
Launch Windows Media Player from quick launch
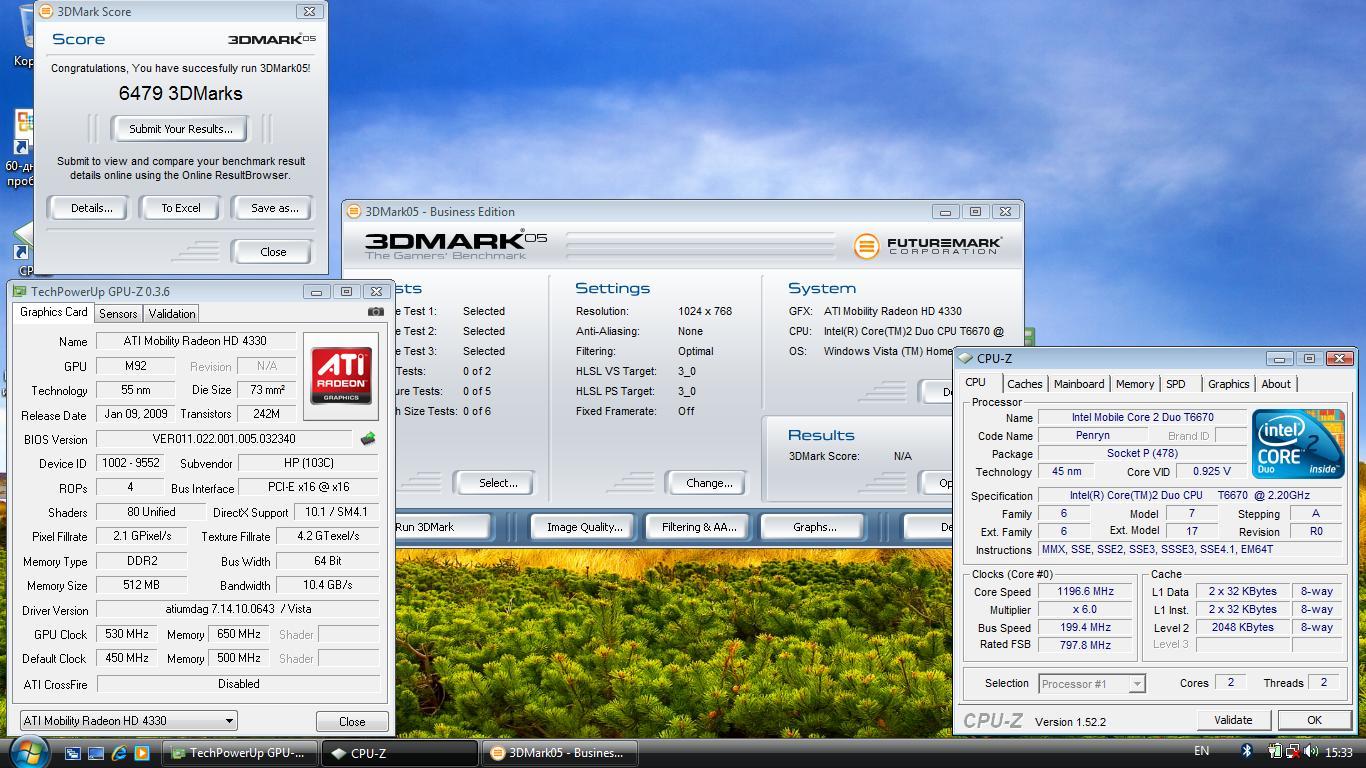click(142, 753)
